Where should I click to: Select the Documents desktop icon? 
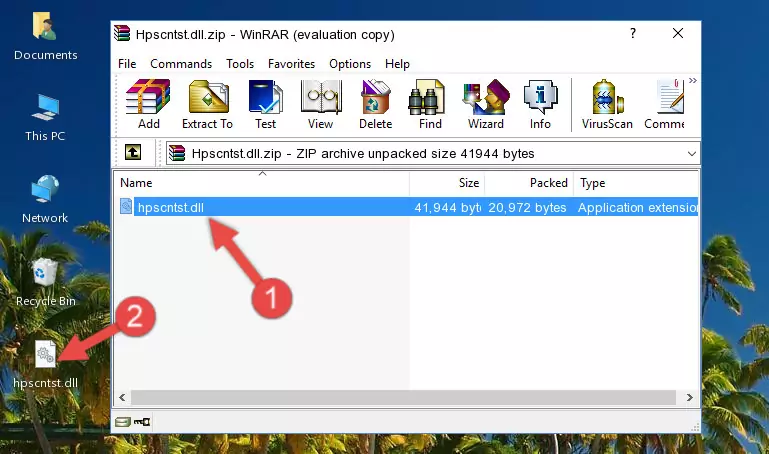click(46, 37)
